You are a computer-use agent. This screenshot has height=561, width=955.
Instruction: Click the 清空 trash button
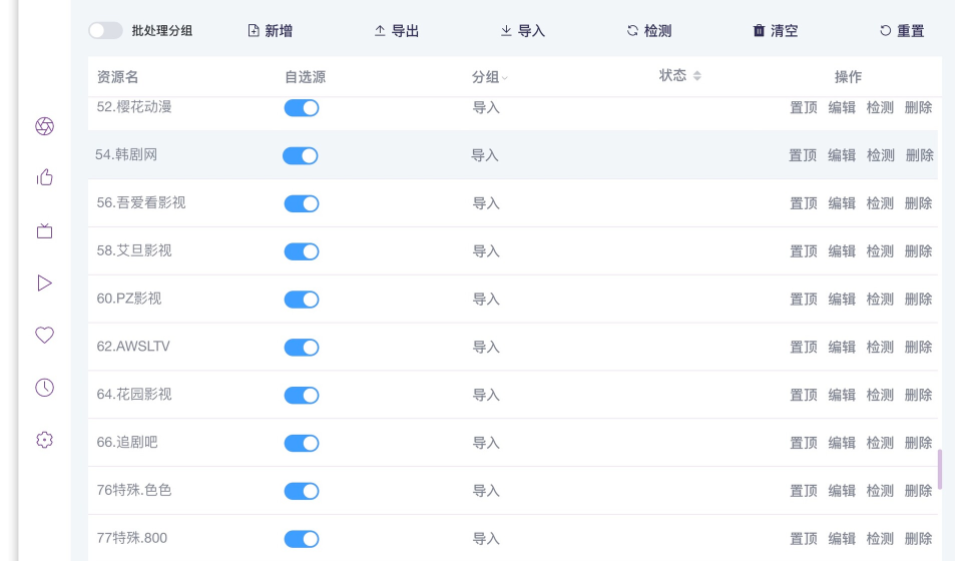775,31
